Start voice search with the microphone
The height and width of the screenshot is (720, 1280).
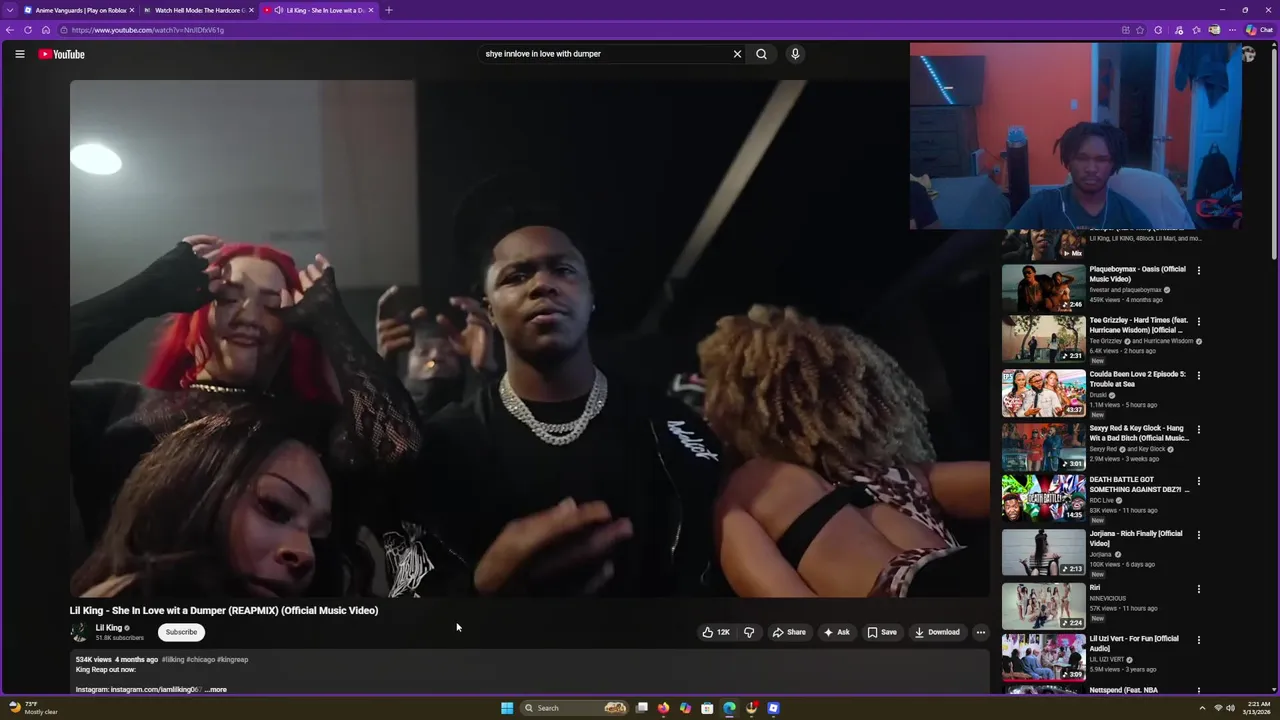tap(795, 54)
